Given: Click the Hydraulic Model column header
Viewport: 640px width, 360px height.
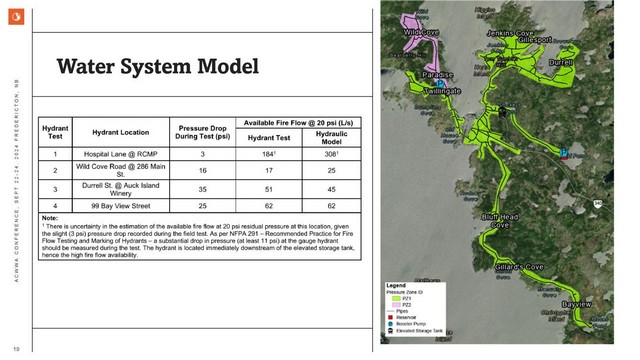Looking at the screenshot, I should (331, 138).
